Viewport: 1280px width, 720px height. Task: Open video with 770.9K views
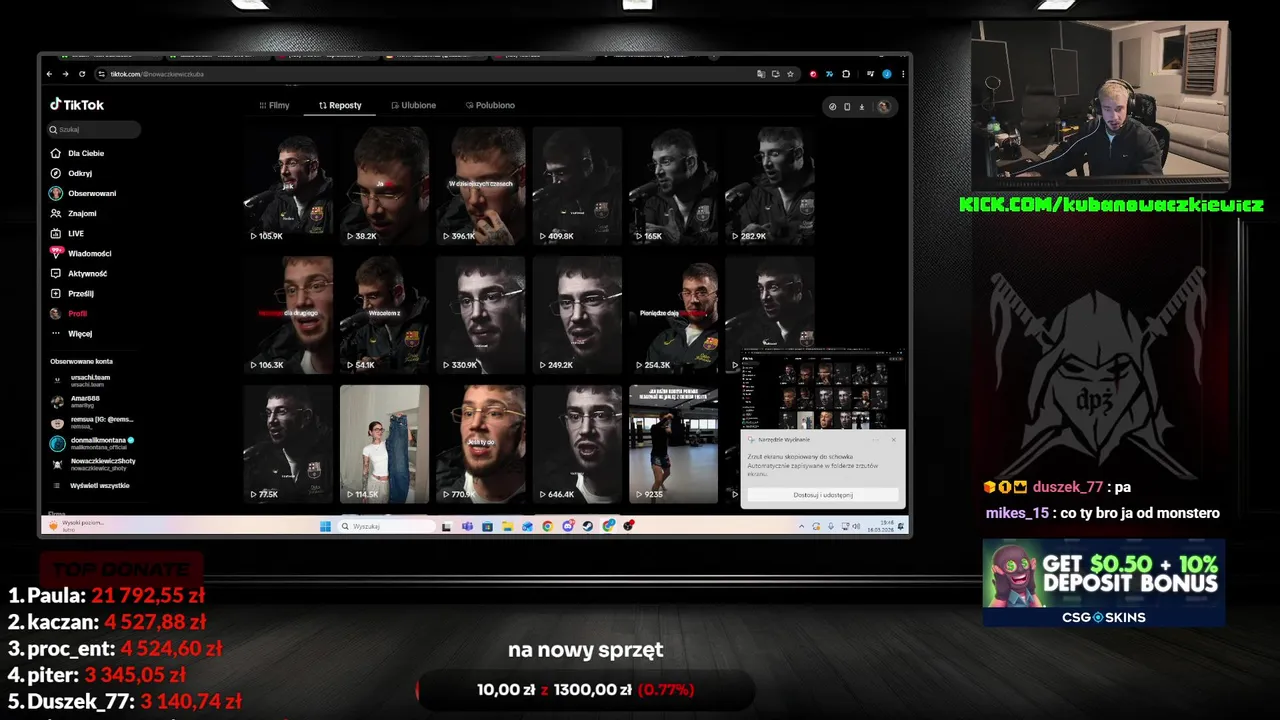click(x=481, y=443)
